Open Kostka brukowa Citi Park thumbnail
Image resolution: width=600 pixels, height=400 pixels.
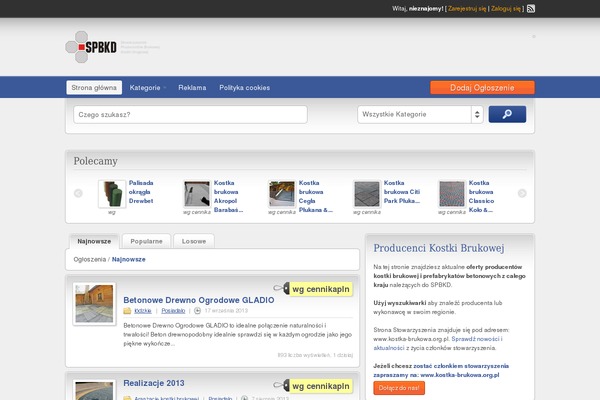click(367, 194)
